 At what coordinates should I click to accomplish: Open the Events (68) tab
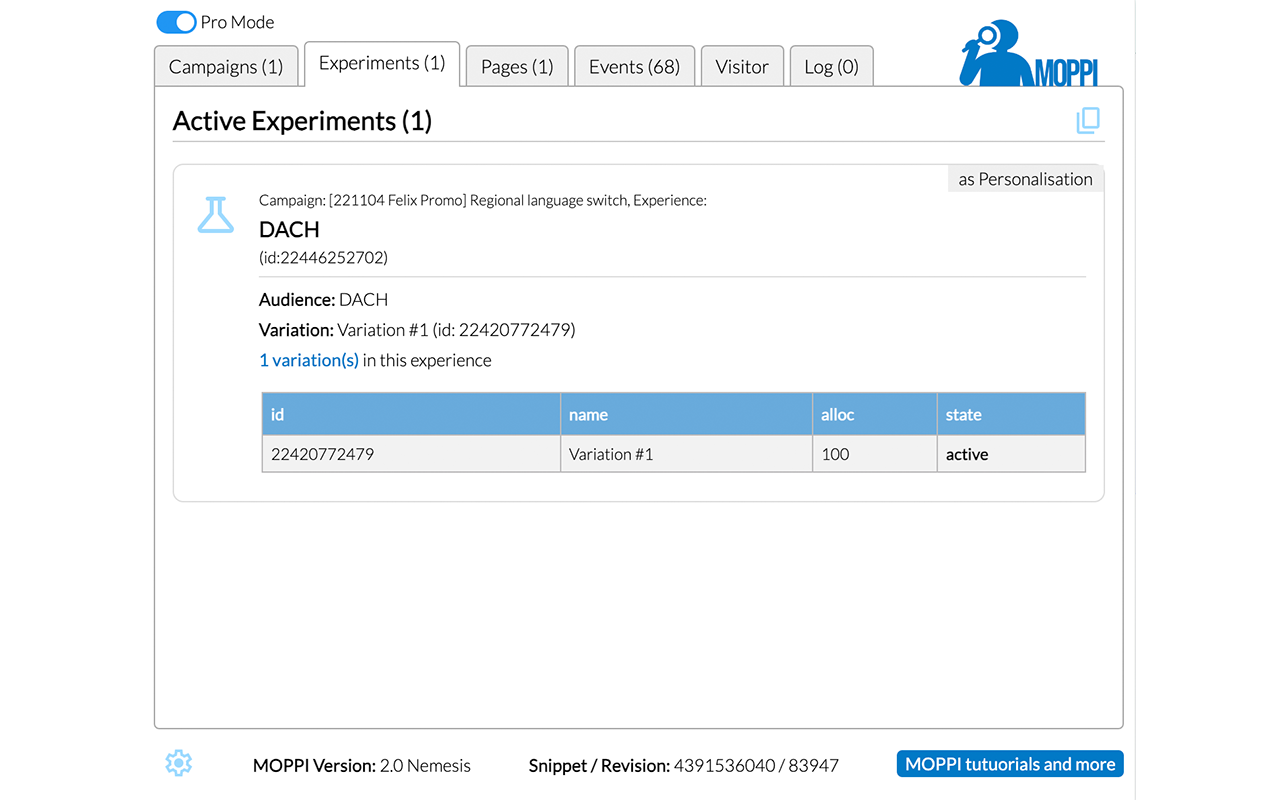[634, 67]
